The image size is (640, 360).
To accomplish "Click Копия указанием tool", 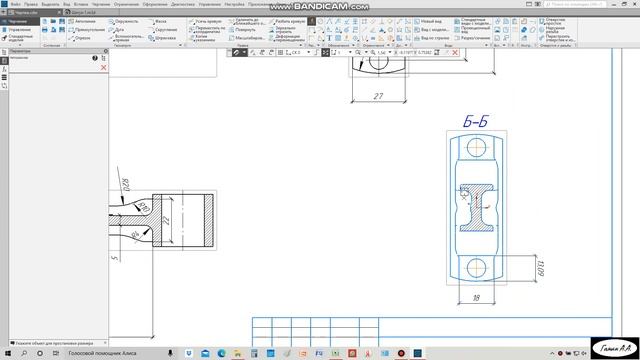I will pos(201,38).
